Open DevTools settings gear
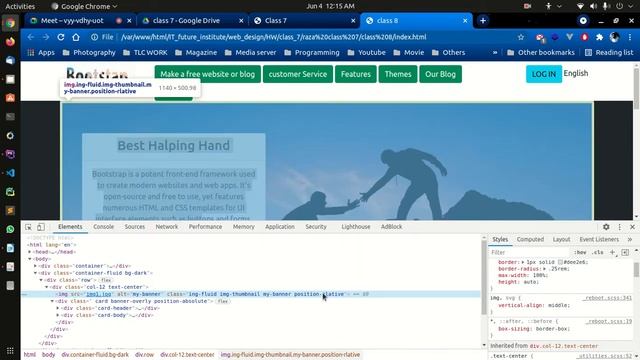 coord(606,227)
